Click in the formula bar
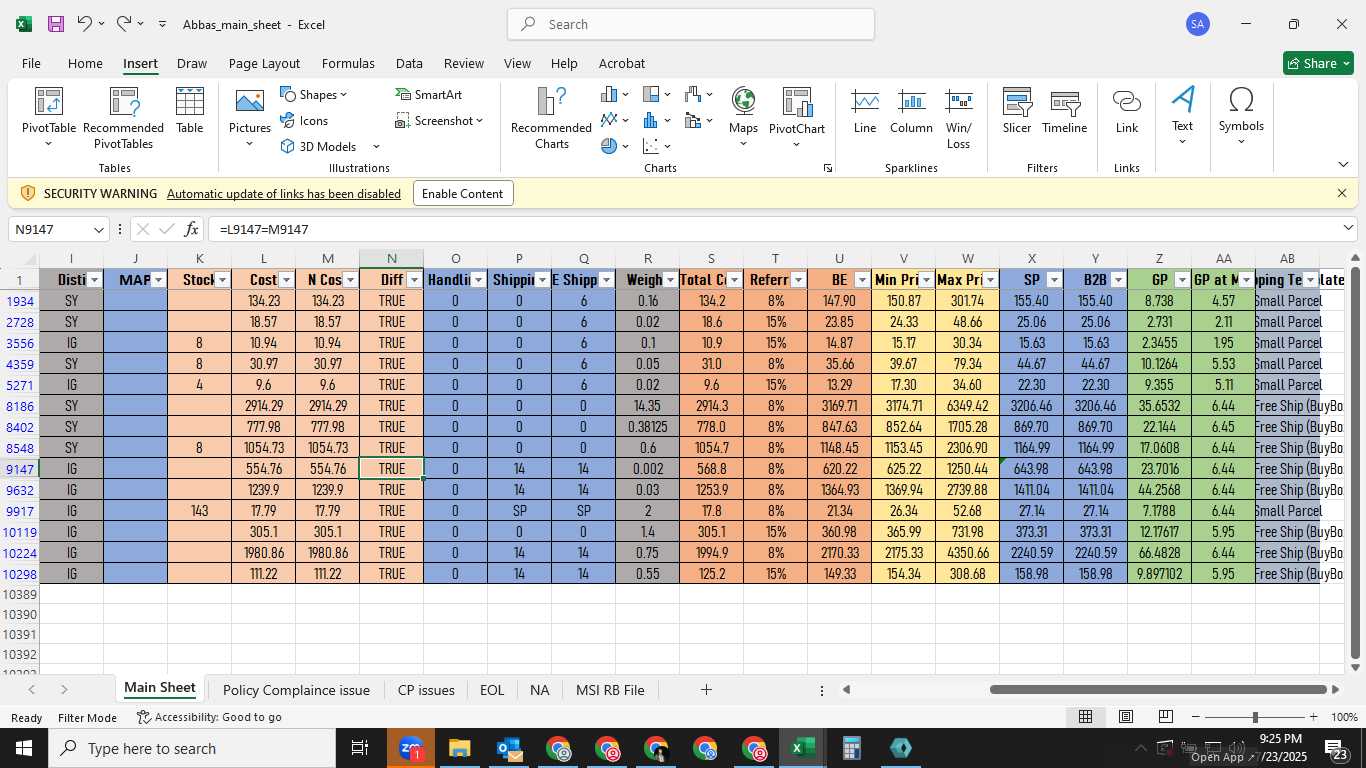1366x768 pixels. [x=775, y=229]
